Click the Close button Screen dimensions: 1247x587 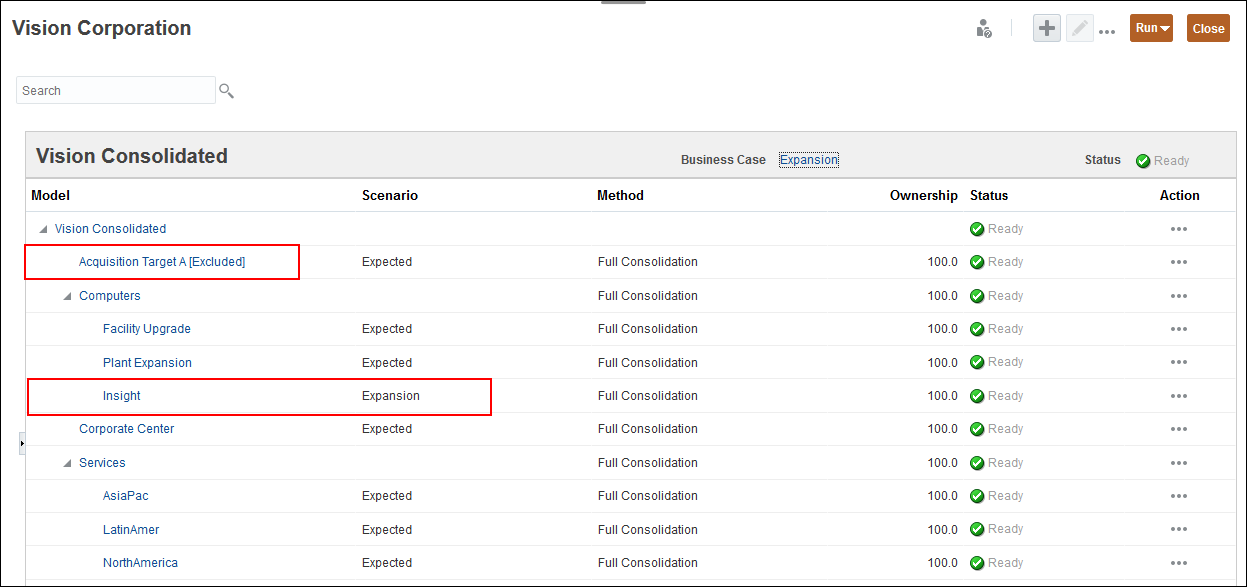click(x=1208, y=28)
